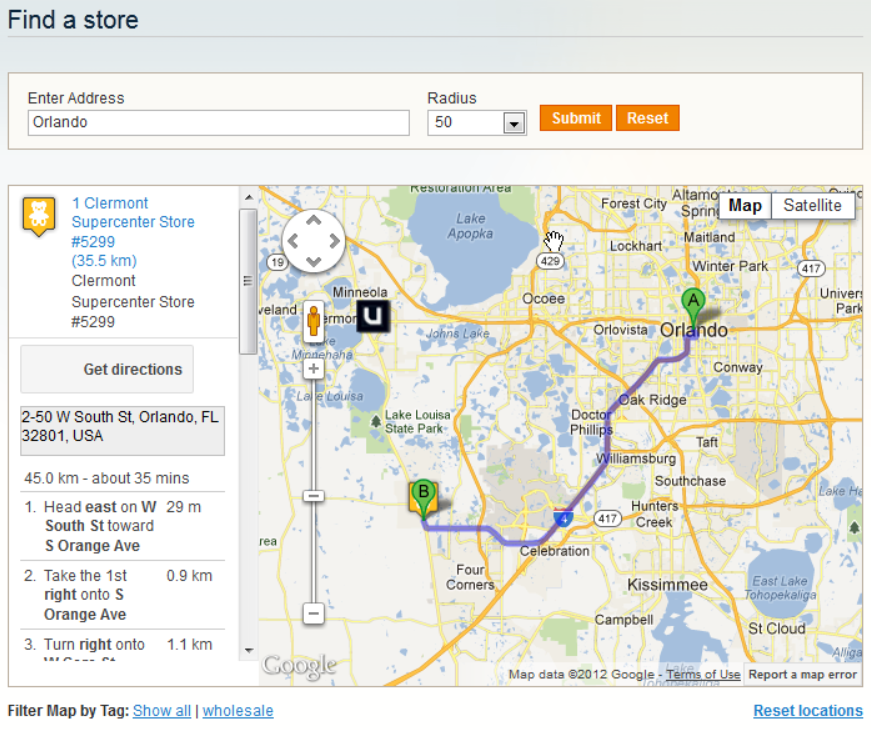Click the Get directions button

[107, 369]
